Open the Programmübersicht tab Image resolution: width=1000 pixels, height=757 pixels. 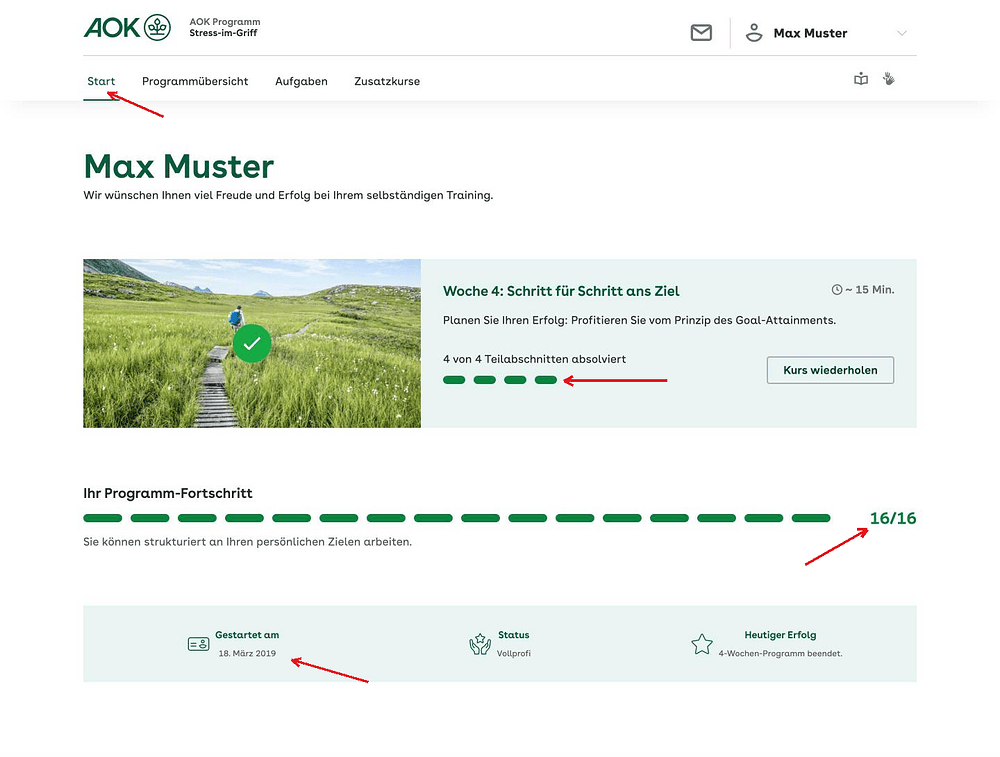pyautogui.click(x=195, y=81)
